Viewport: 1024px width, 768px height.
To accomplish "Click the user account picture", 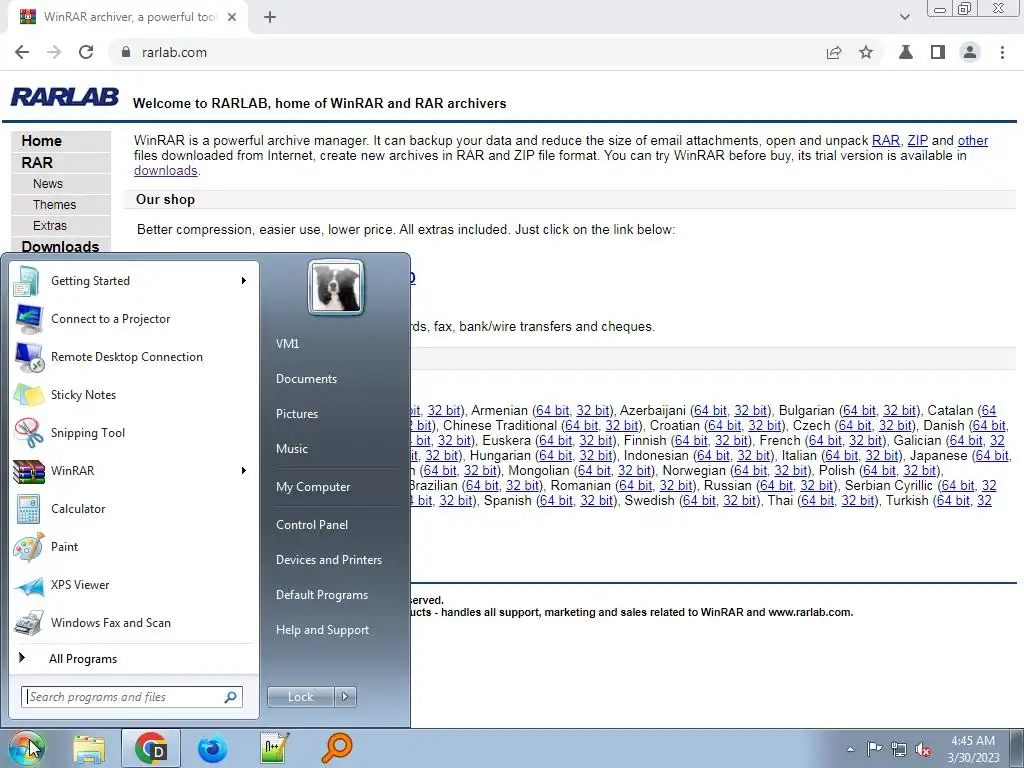I will tap(336, 287).
